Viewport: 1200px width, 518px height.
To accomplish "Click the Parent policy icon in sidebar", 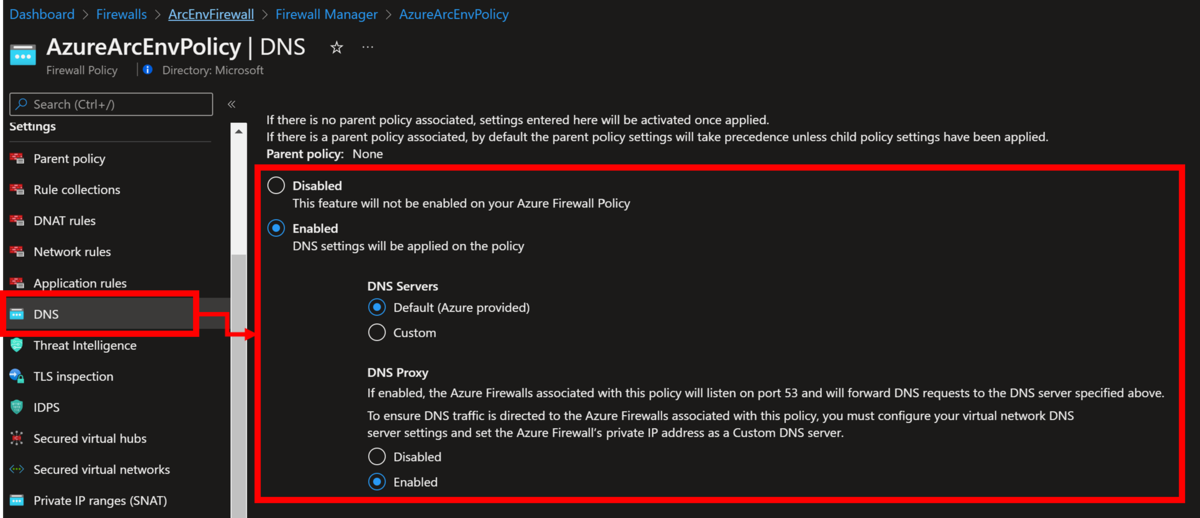I will point(16,159).
